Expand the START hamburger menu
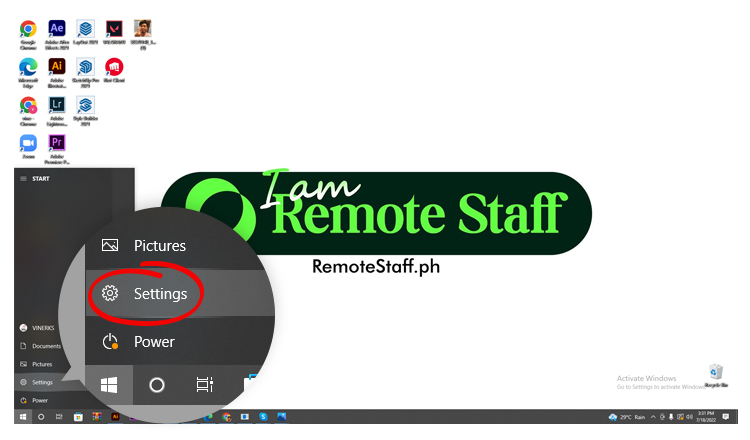Screen dimensions: 750x440 (x=23, y=178)
